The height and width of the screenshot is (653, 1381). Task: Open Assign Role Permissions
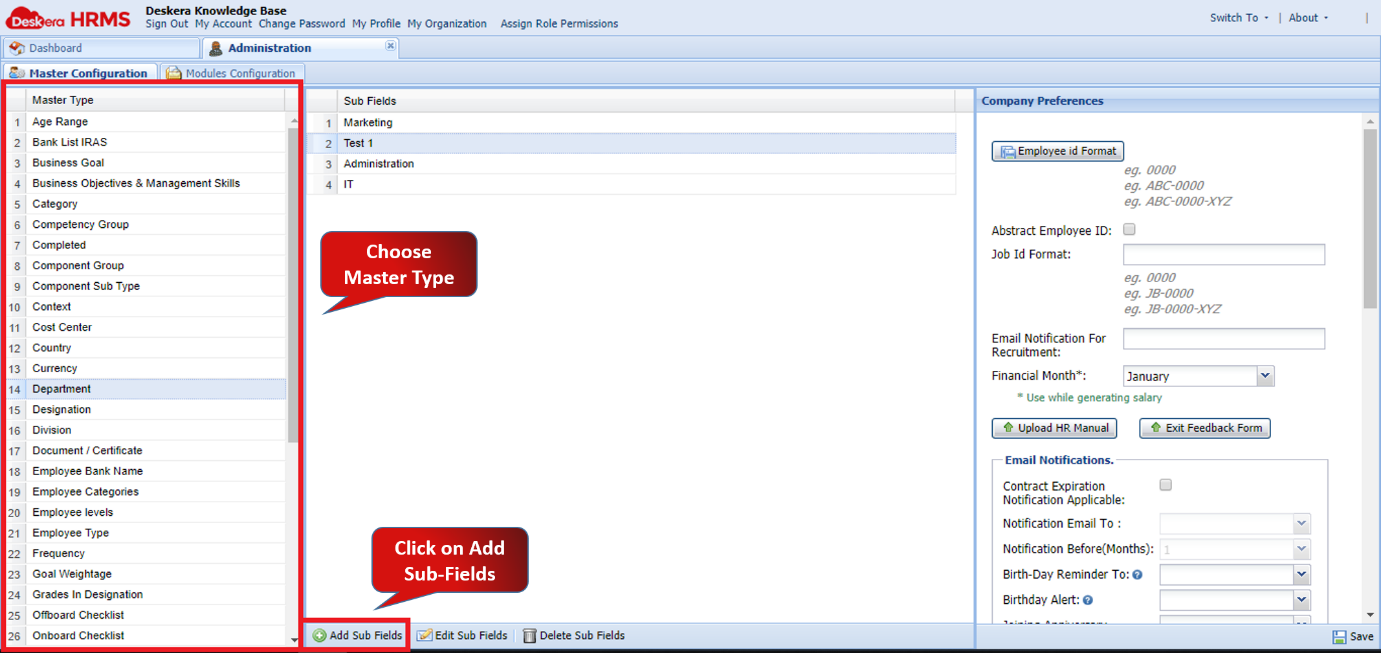[x=558, y=23]
